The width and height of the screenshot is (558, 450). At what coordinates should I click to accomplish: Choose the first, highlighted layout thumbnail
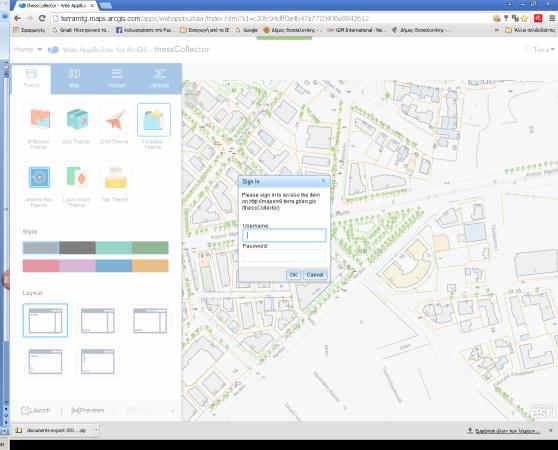point(45,320)
